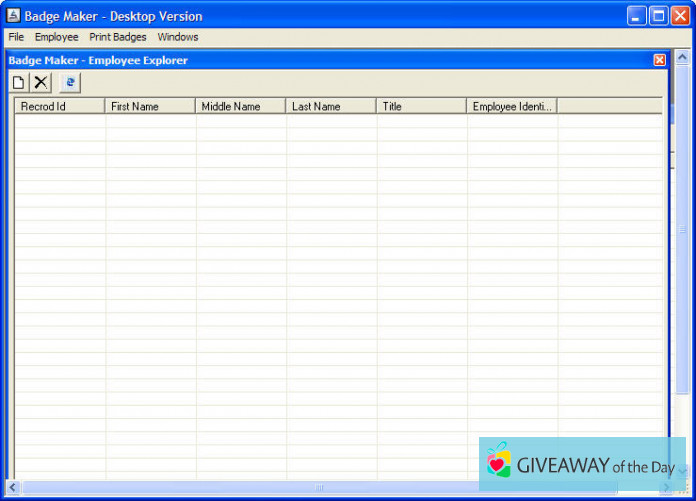Image resolution: width=696 pixels, height=501 pixels.
Task: Click the Middle Name column header
Action: 240,106
